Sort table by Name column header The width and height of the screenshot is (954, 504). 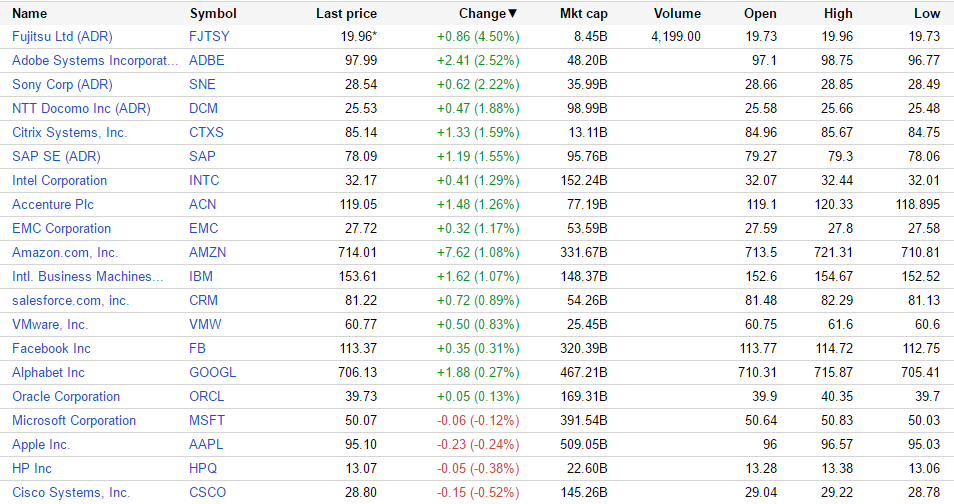29,14
